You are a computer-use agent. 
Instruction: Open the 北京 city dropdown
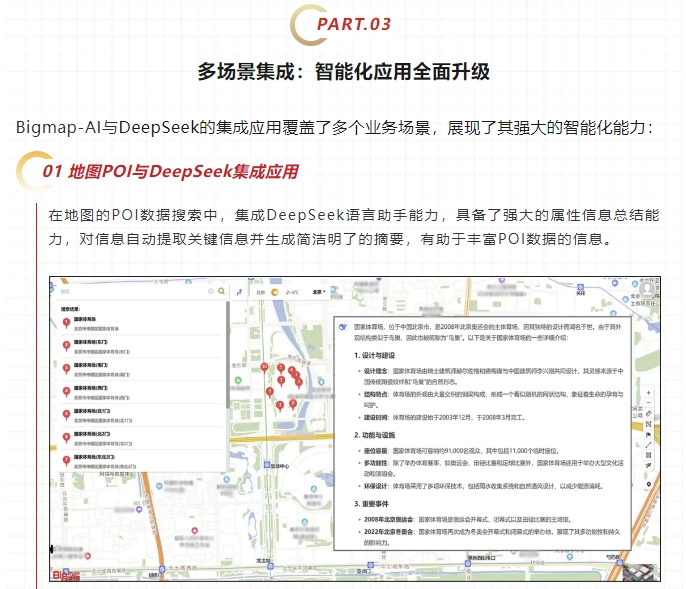click(319, 292)
